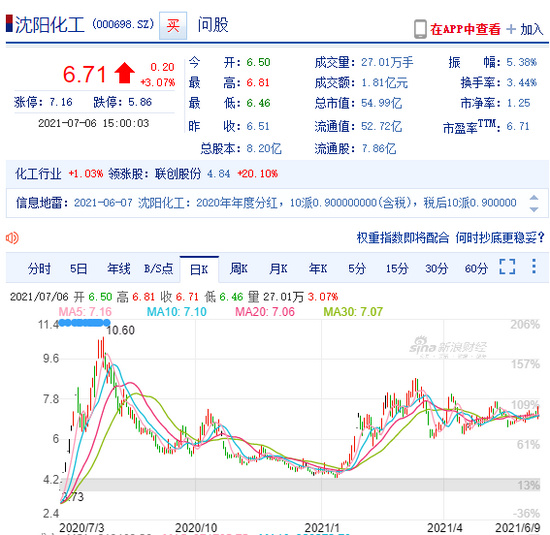The image size is (550, 535).
Task: Select the 日K daily candlestick tab
Action: point(199,269)
